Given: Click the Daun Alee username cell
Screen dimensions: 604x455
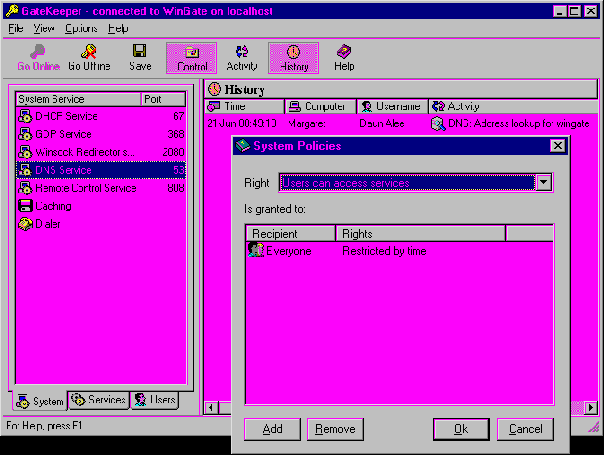Looking at the screenshot, I should (x=382, y=124).
